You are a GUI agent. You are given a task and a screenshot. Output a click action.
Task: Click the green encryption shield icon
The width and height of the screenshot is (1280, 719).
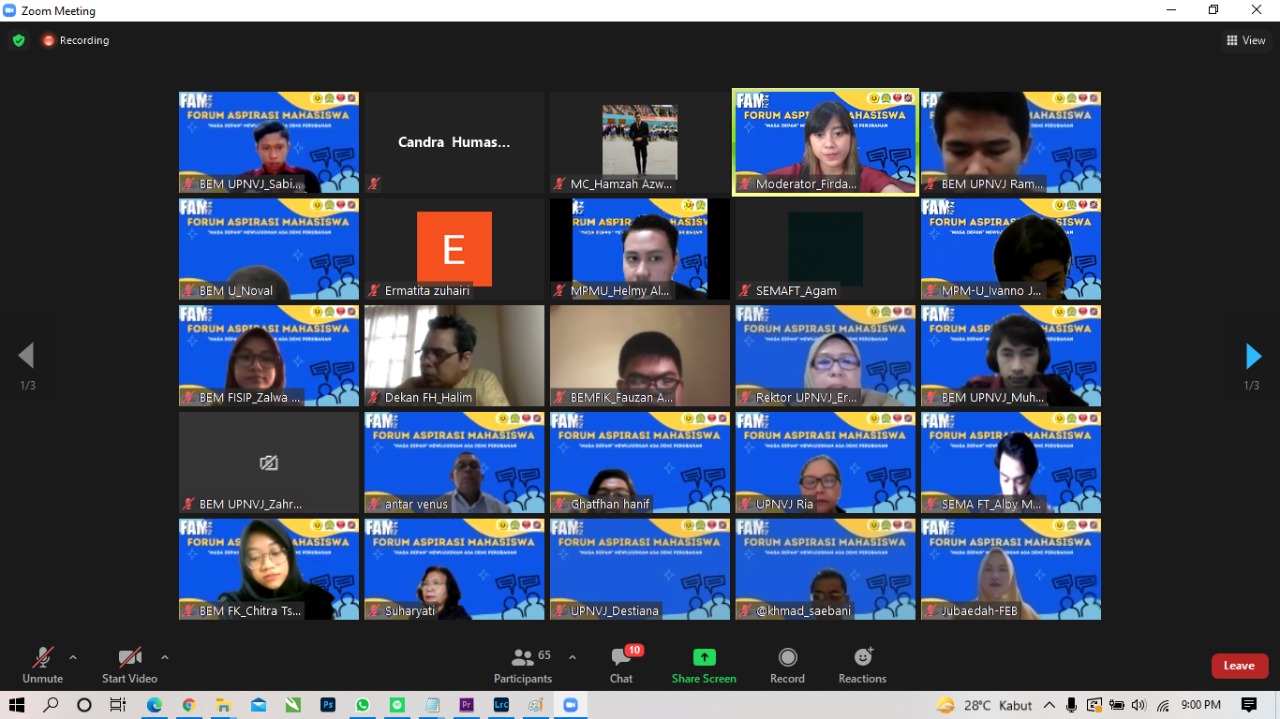coord(18,41)
